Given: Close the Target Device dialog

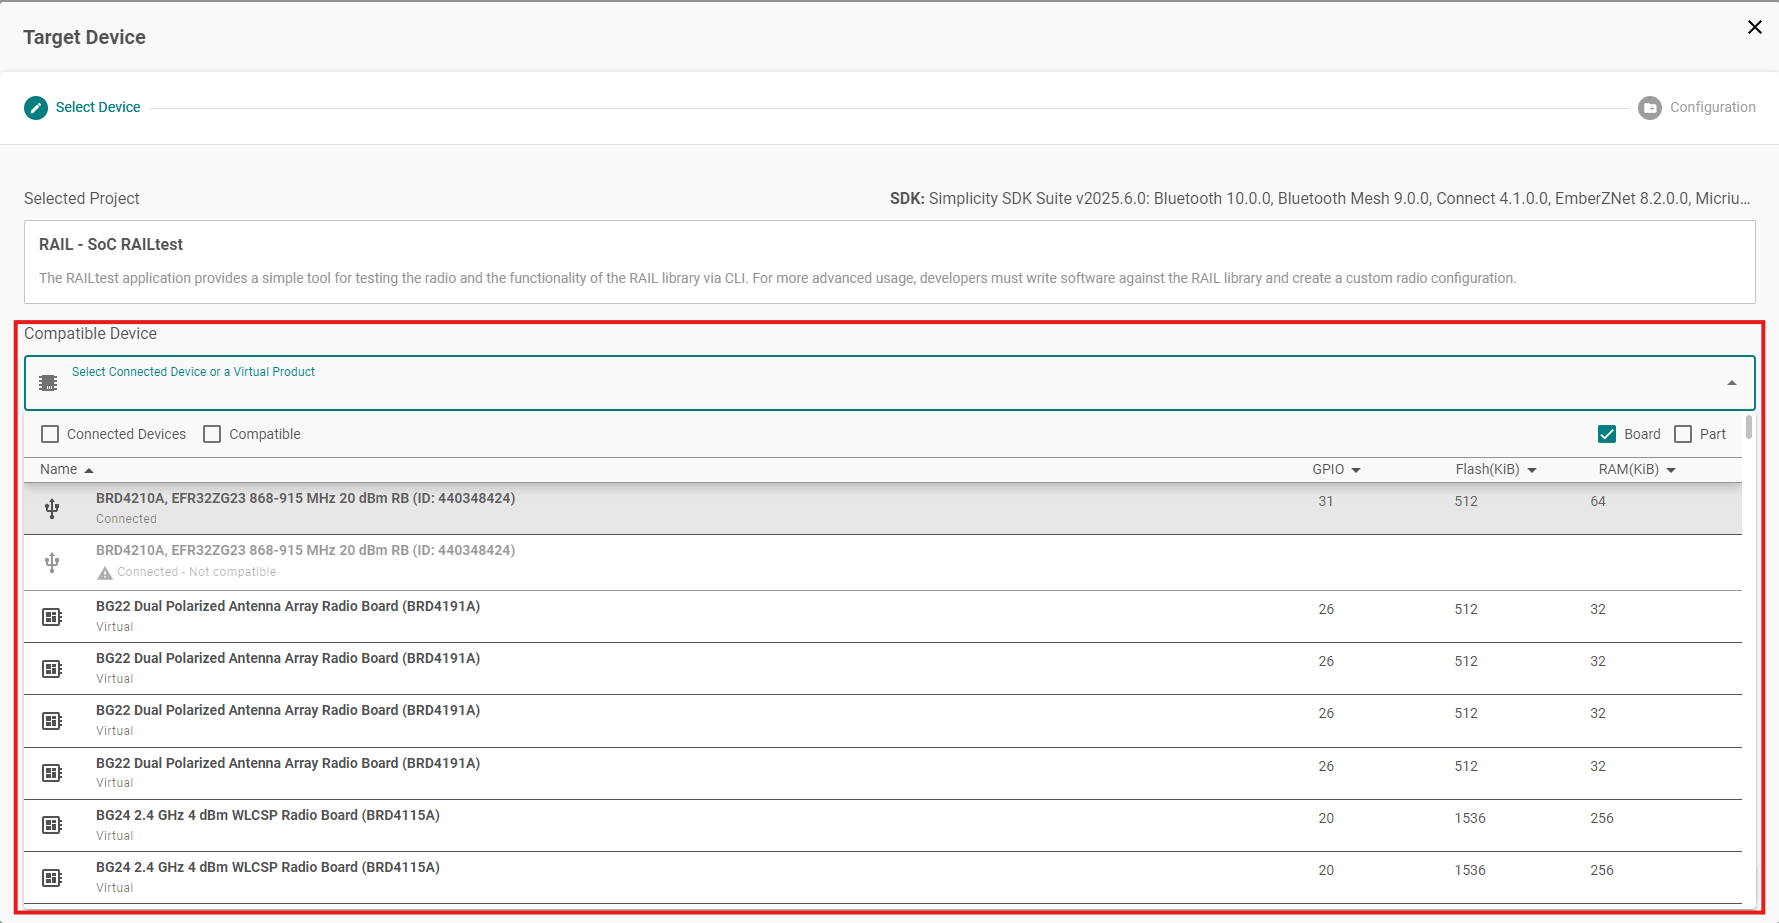Looking at the screenshot, I should pyautogui.click(x=1754, y=27).
